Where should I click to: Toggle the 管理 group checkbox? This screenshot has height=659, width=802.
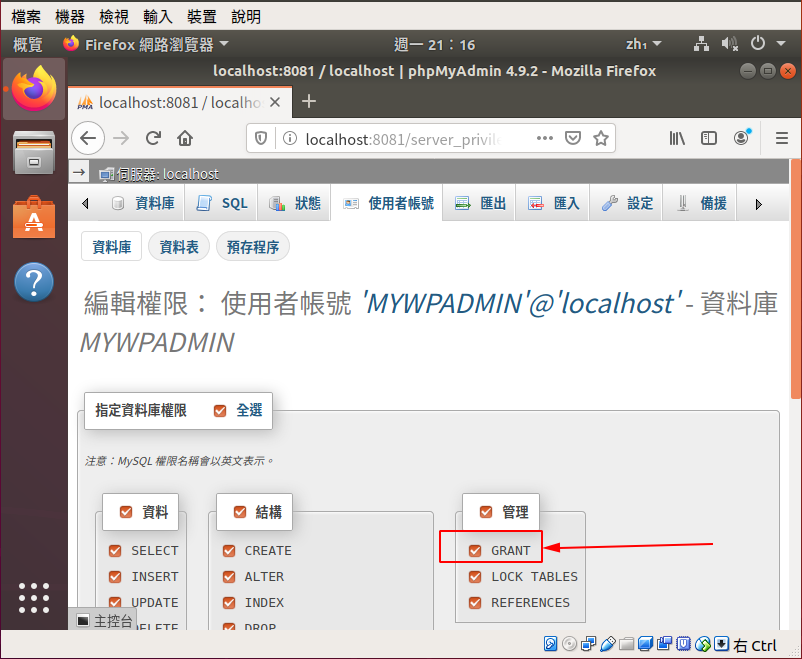coord(486,512)
